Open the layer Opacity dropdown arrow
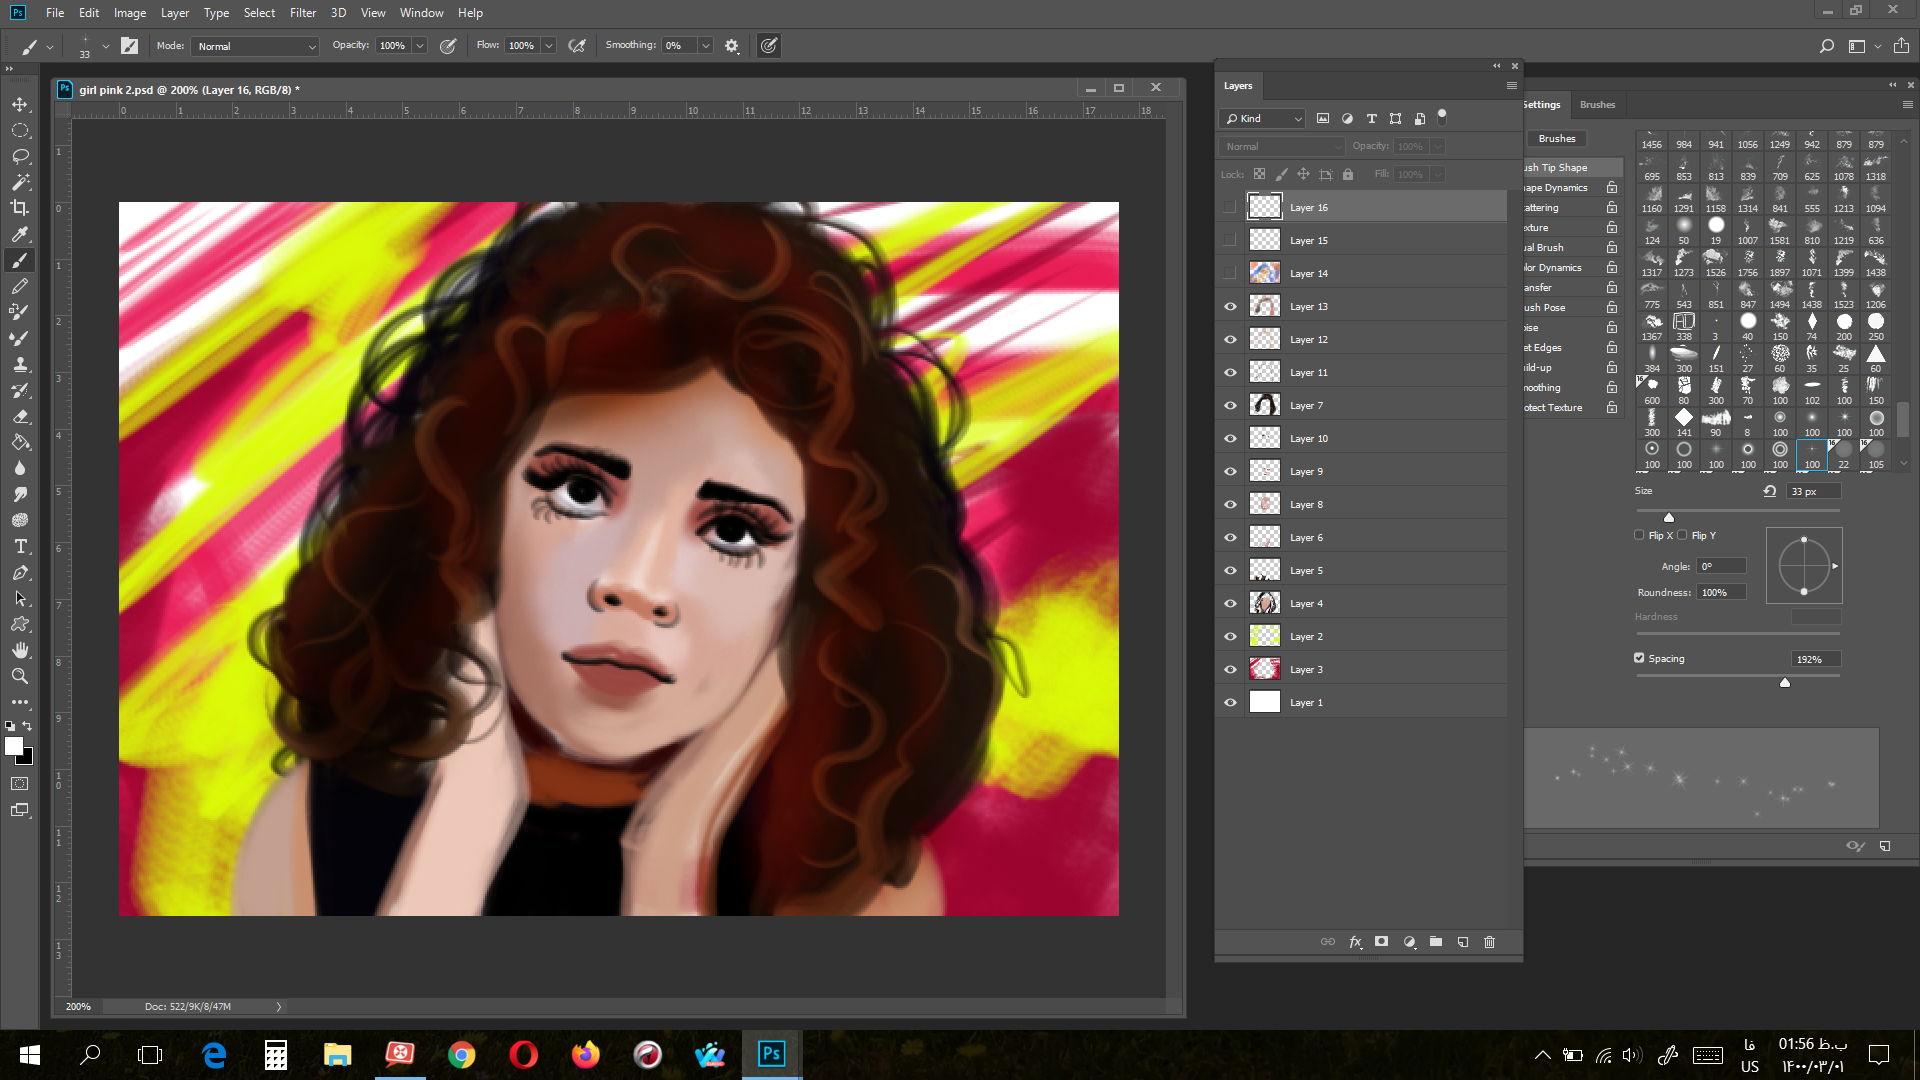 pyautogui.click(x=1438, y=147)
